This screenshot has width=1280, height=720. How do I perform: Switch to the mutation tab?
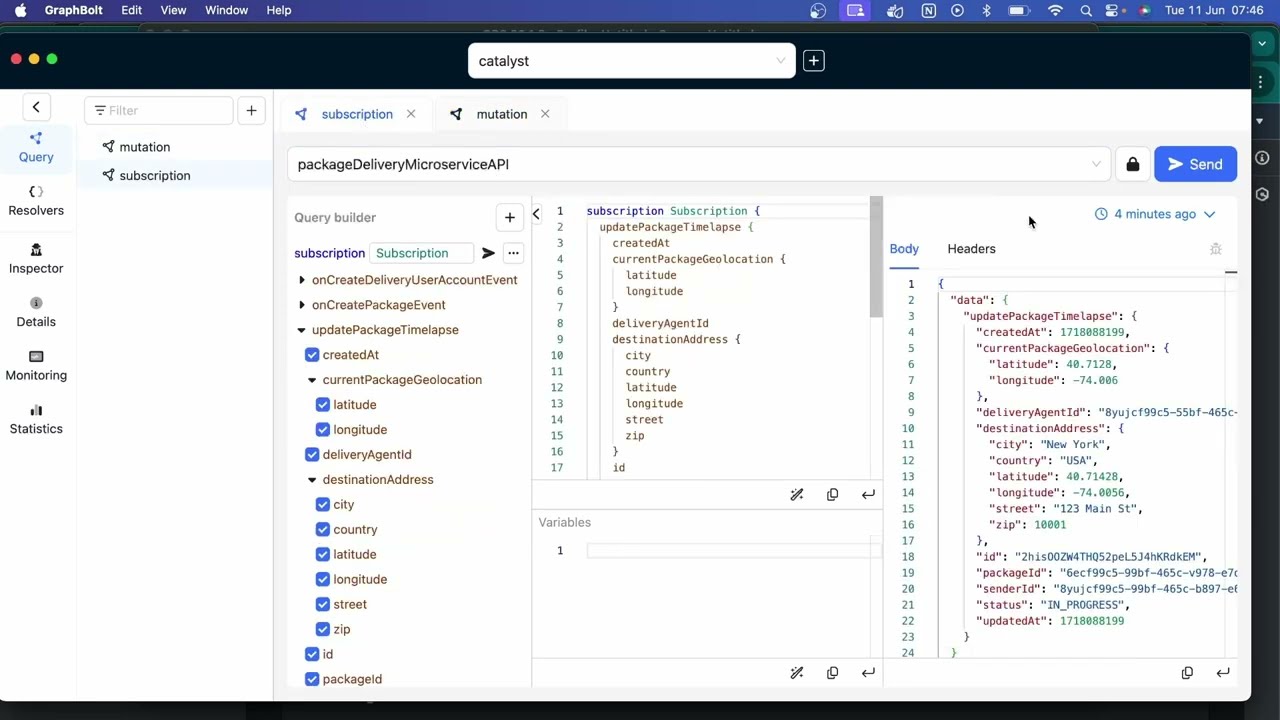coord(502,114)
